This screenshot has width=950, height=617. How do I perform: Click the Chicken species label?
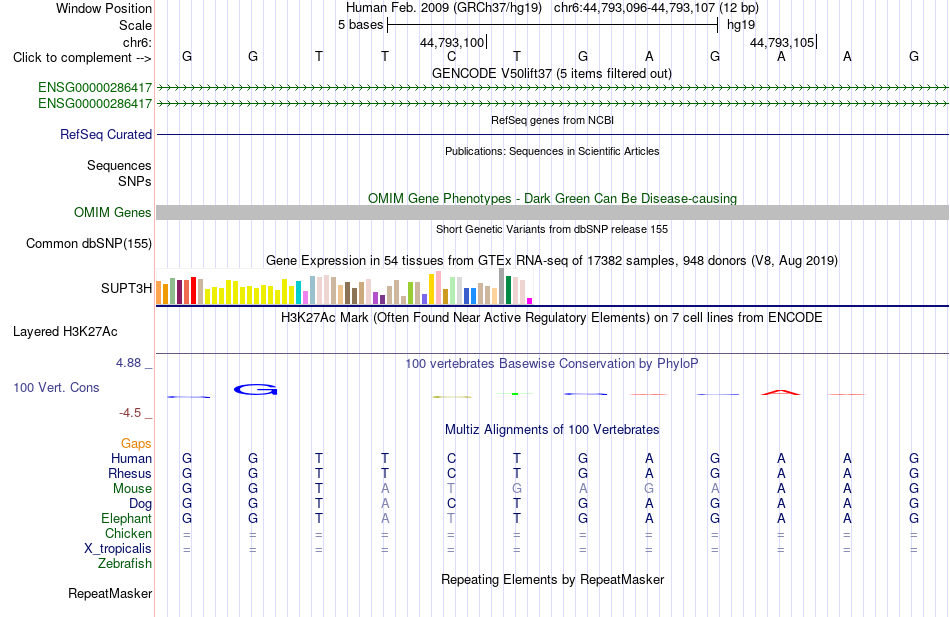coord(128,533)
